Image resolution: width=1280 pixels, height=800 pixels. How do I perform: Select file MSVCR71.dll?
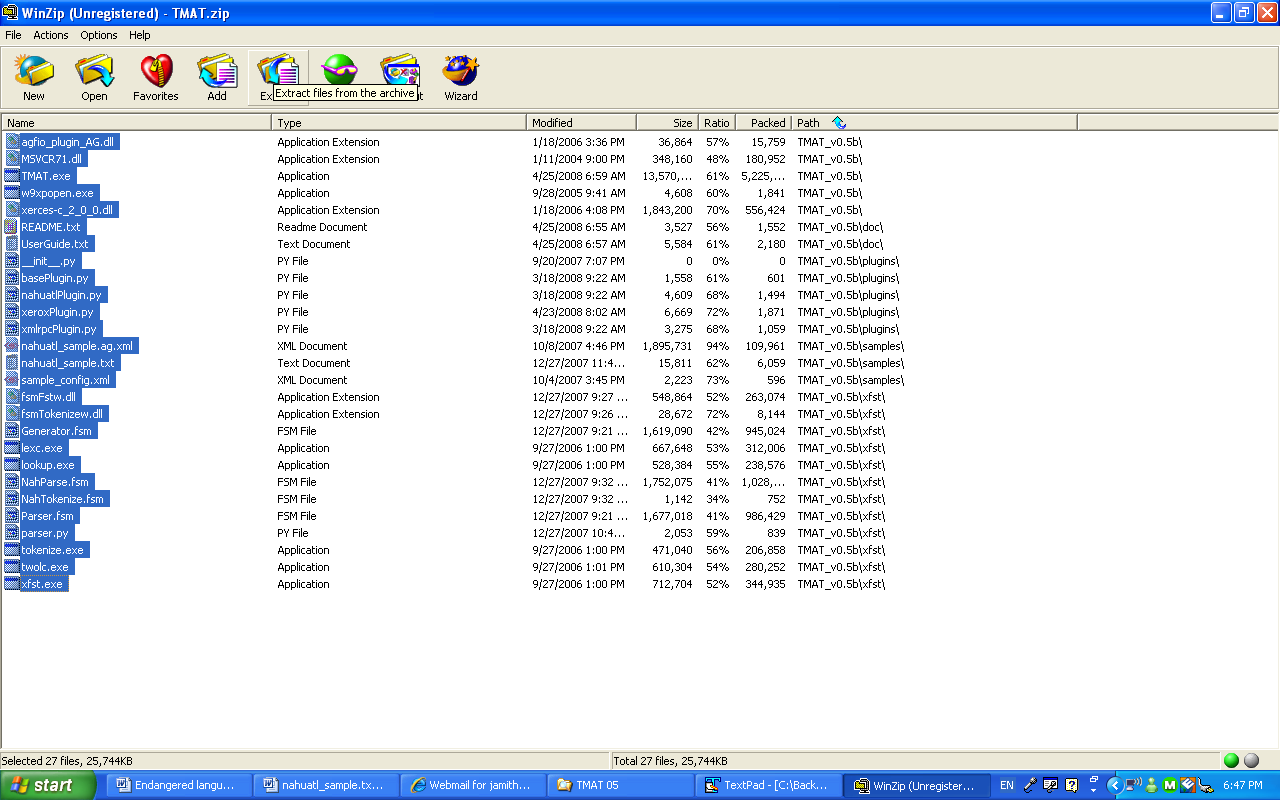click(52, 159)
